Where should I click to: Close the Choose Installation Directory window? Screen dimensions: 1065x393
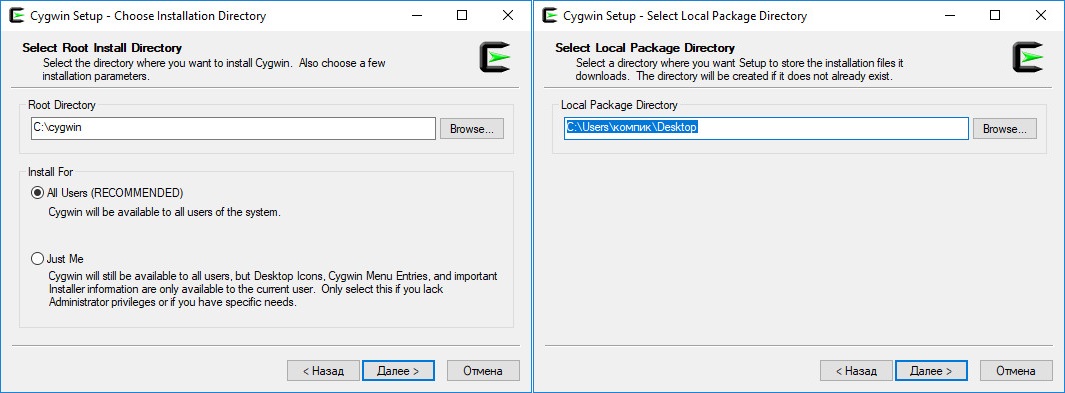[x=507, y=15]
